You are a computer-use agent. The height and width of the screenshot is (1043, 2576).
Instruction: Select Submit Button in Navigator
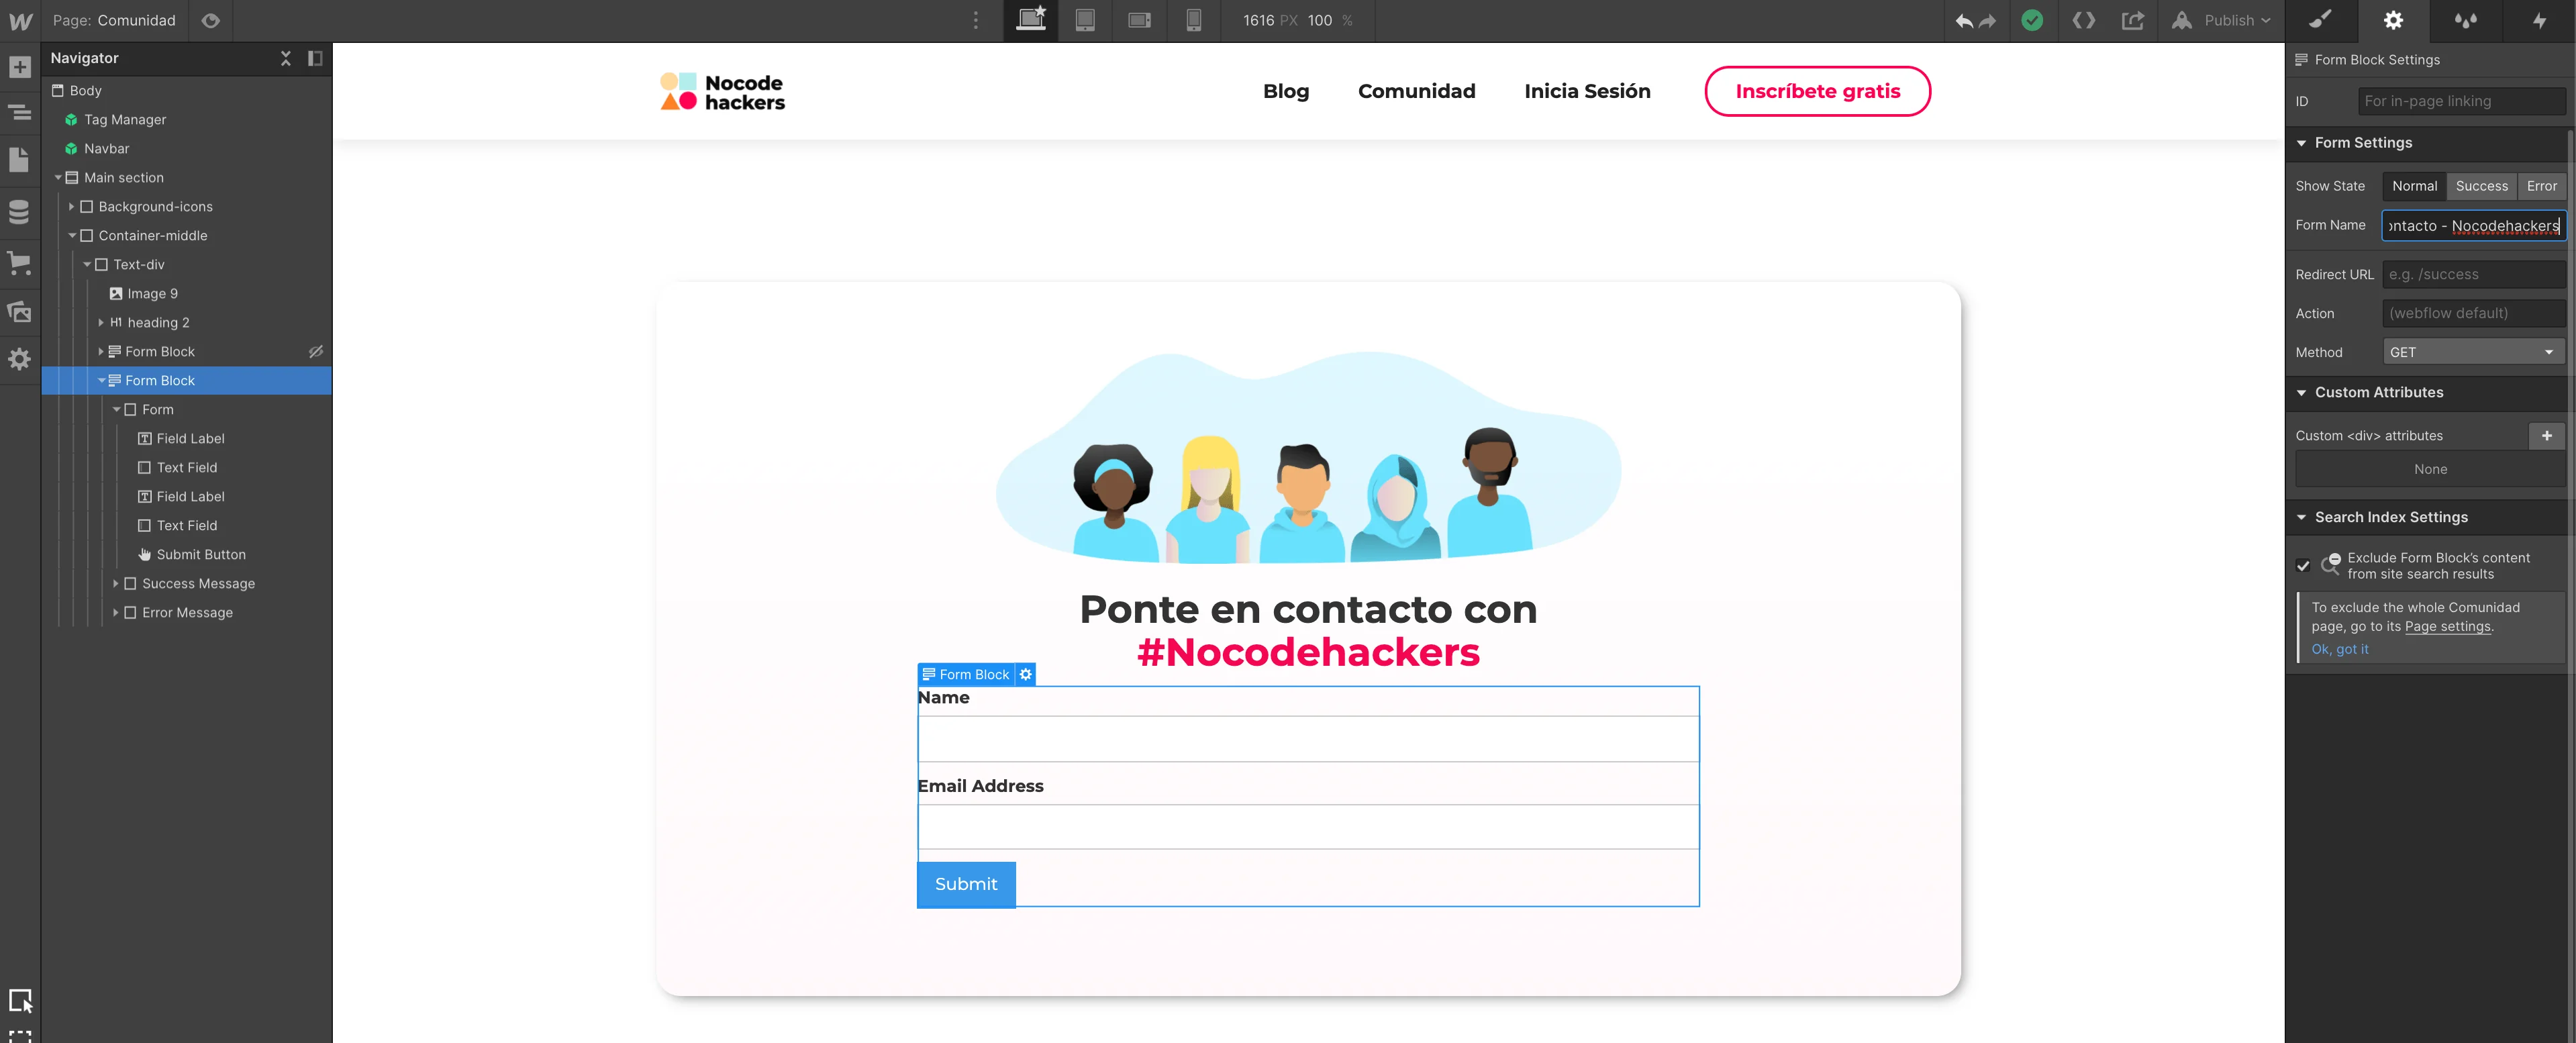tap(200, 554)
